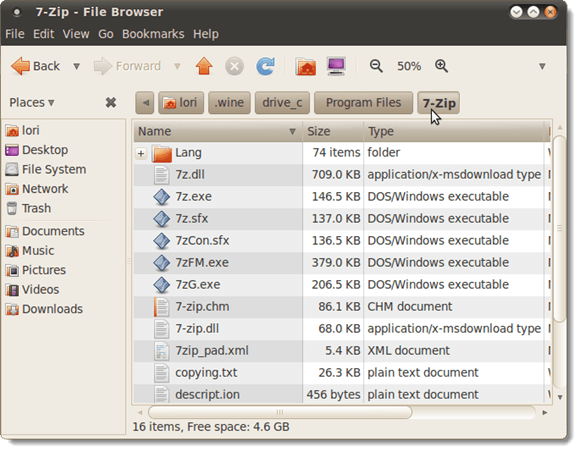Open the Bookmarks menu
This screenshot has width=580, height=452.
coord(153,34)
